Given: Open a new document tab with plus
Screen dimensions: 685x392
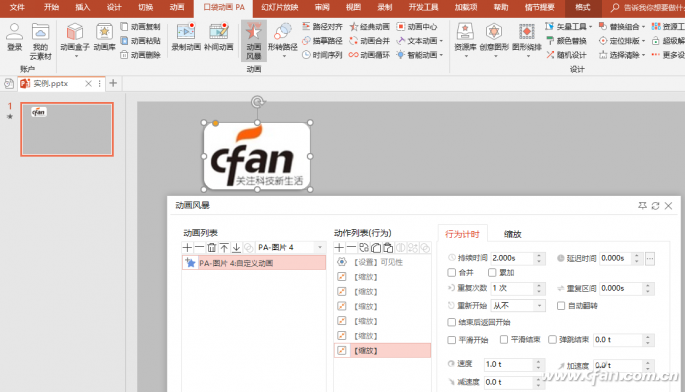Looking at the screenshot, I should (x=113, y=83).
